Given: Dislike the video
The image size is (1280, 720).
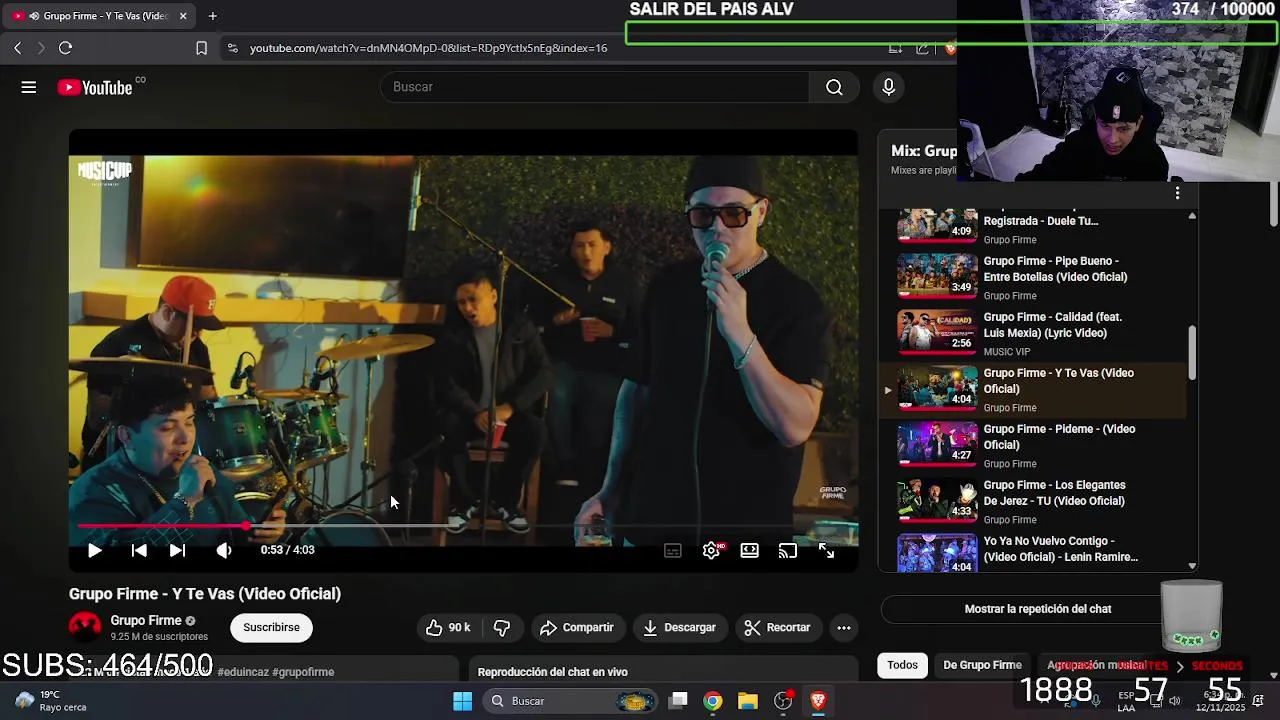Looking at the screenshot, I should tap(502, 627).
